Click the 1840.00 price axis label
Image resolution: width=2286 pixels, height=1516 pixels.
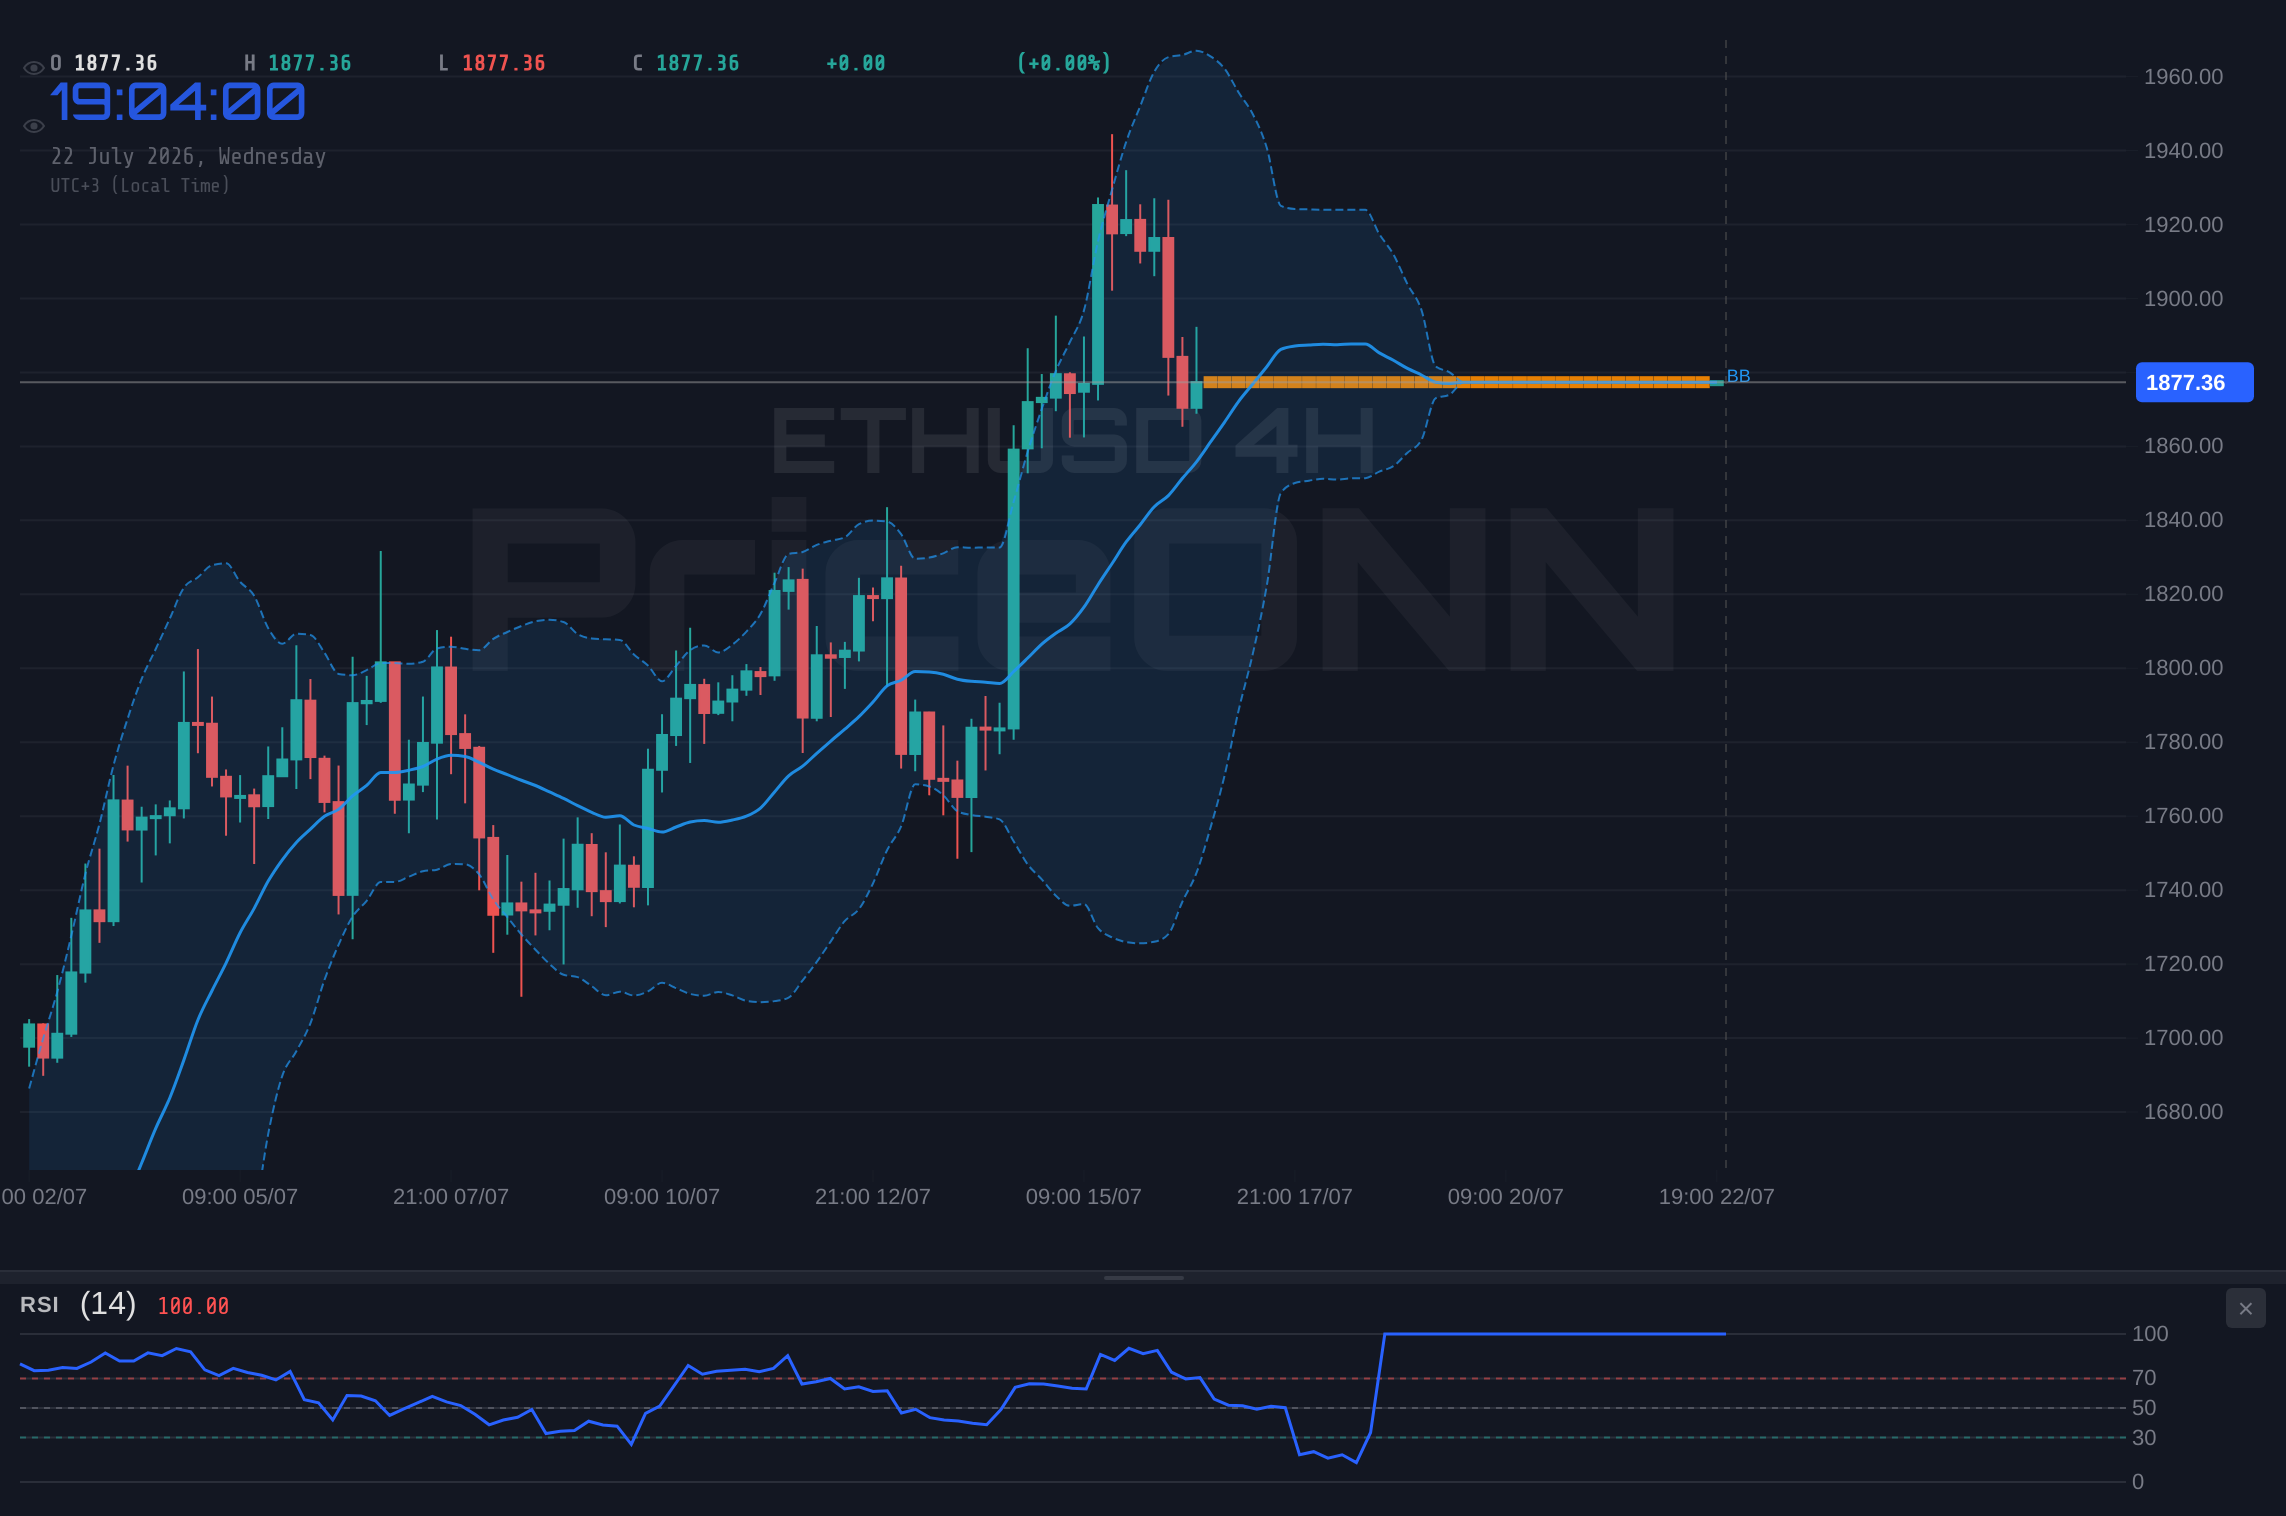[x=2183, y=520]
